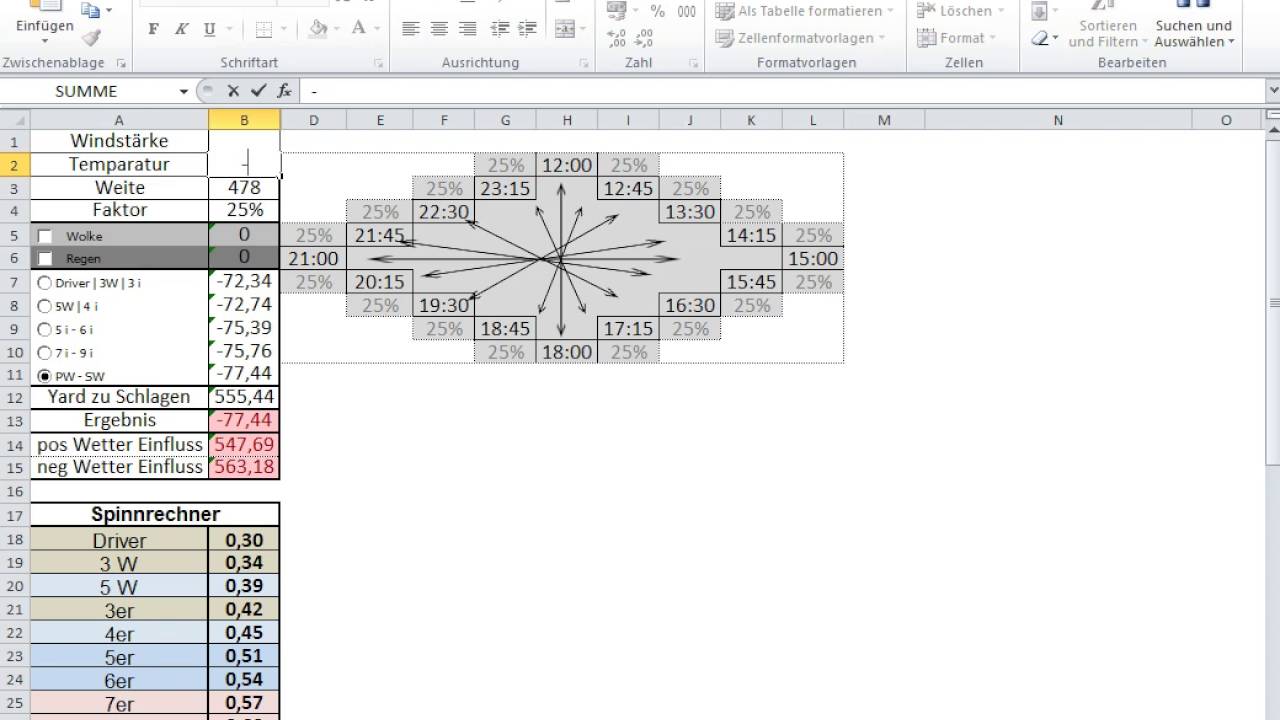The image size is (1280, 720).
Task: Click the Bold (F) formatting icon
Action: tap(153, 29)
